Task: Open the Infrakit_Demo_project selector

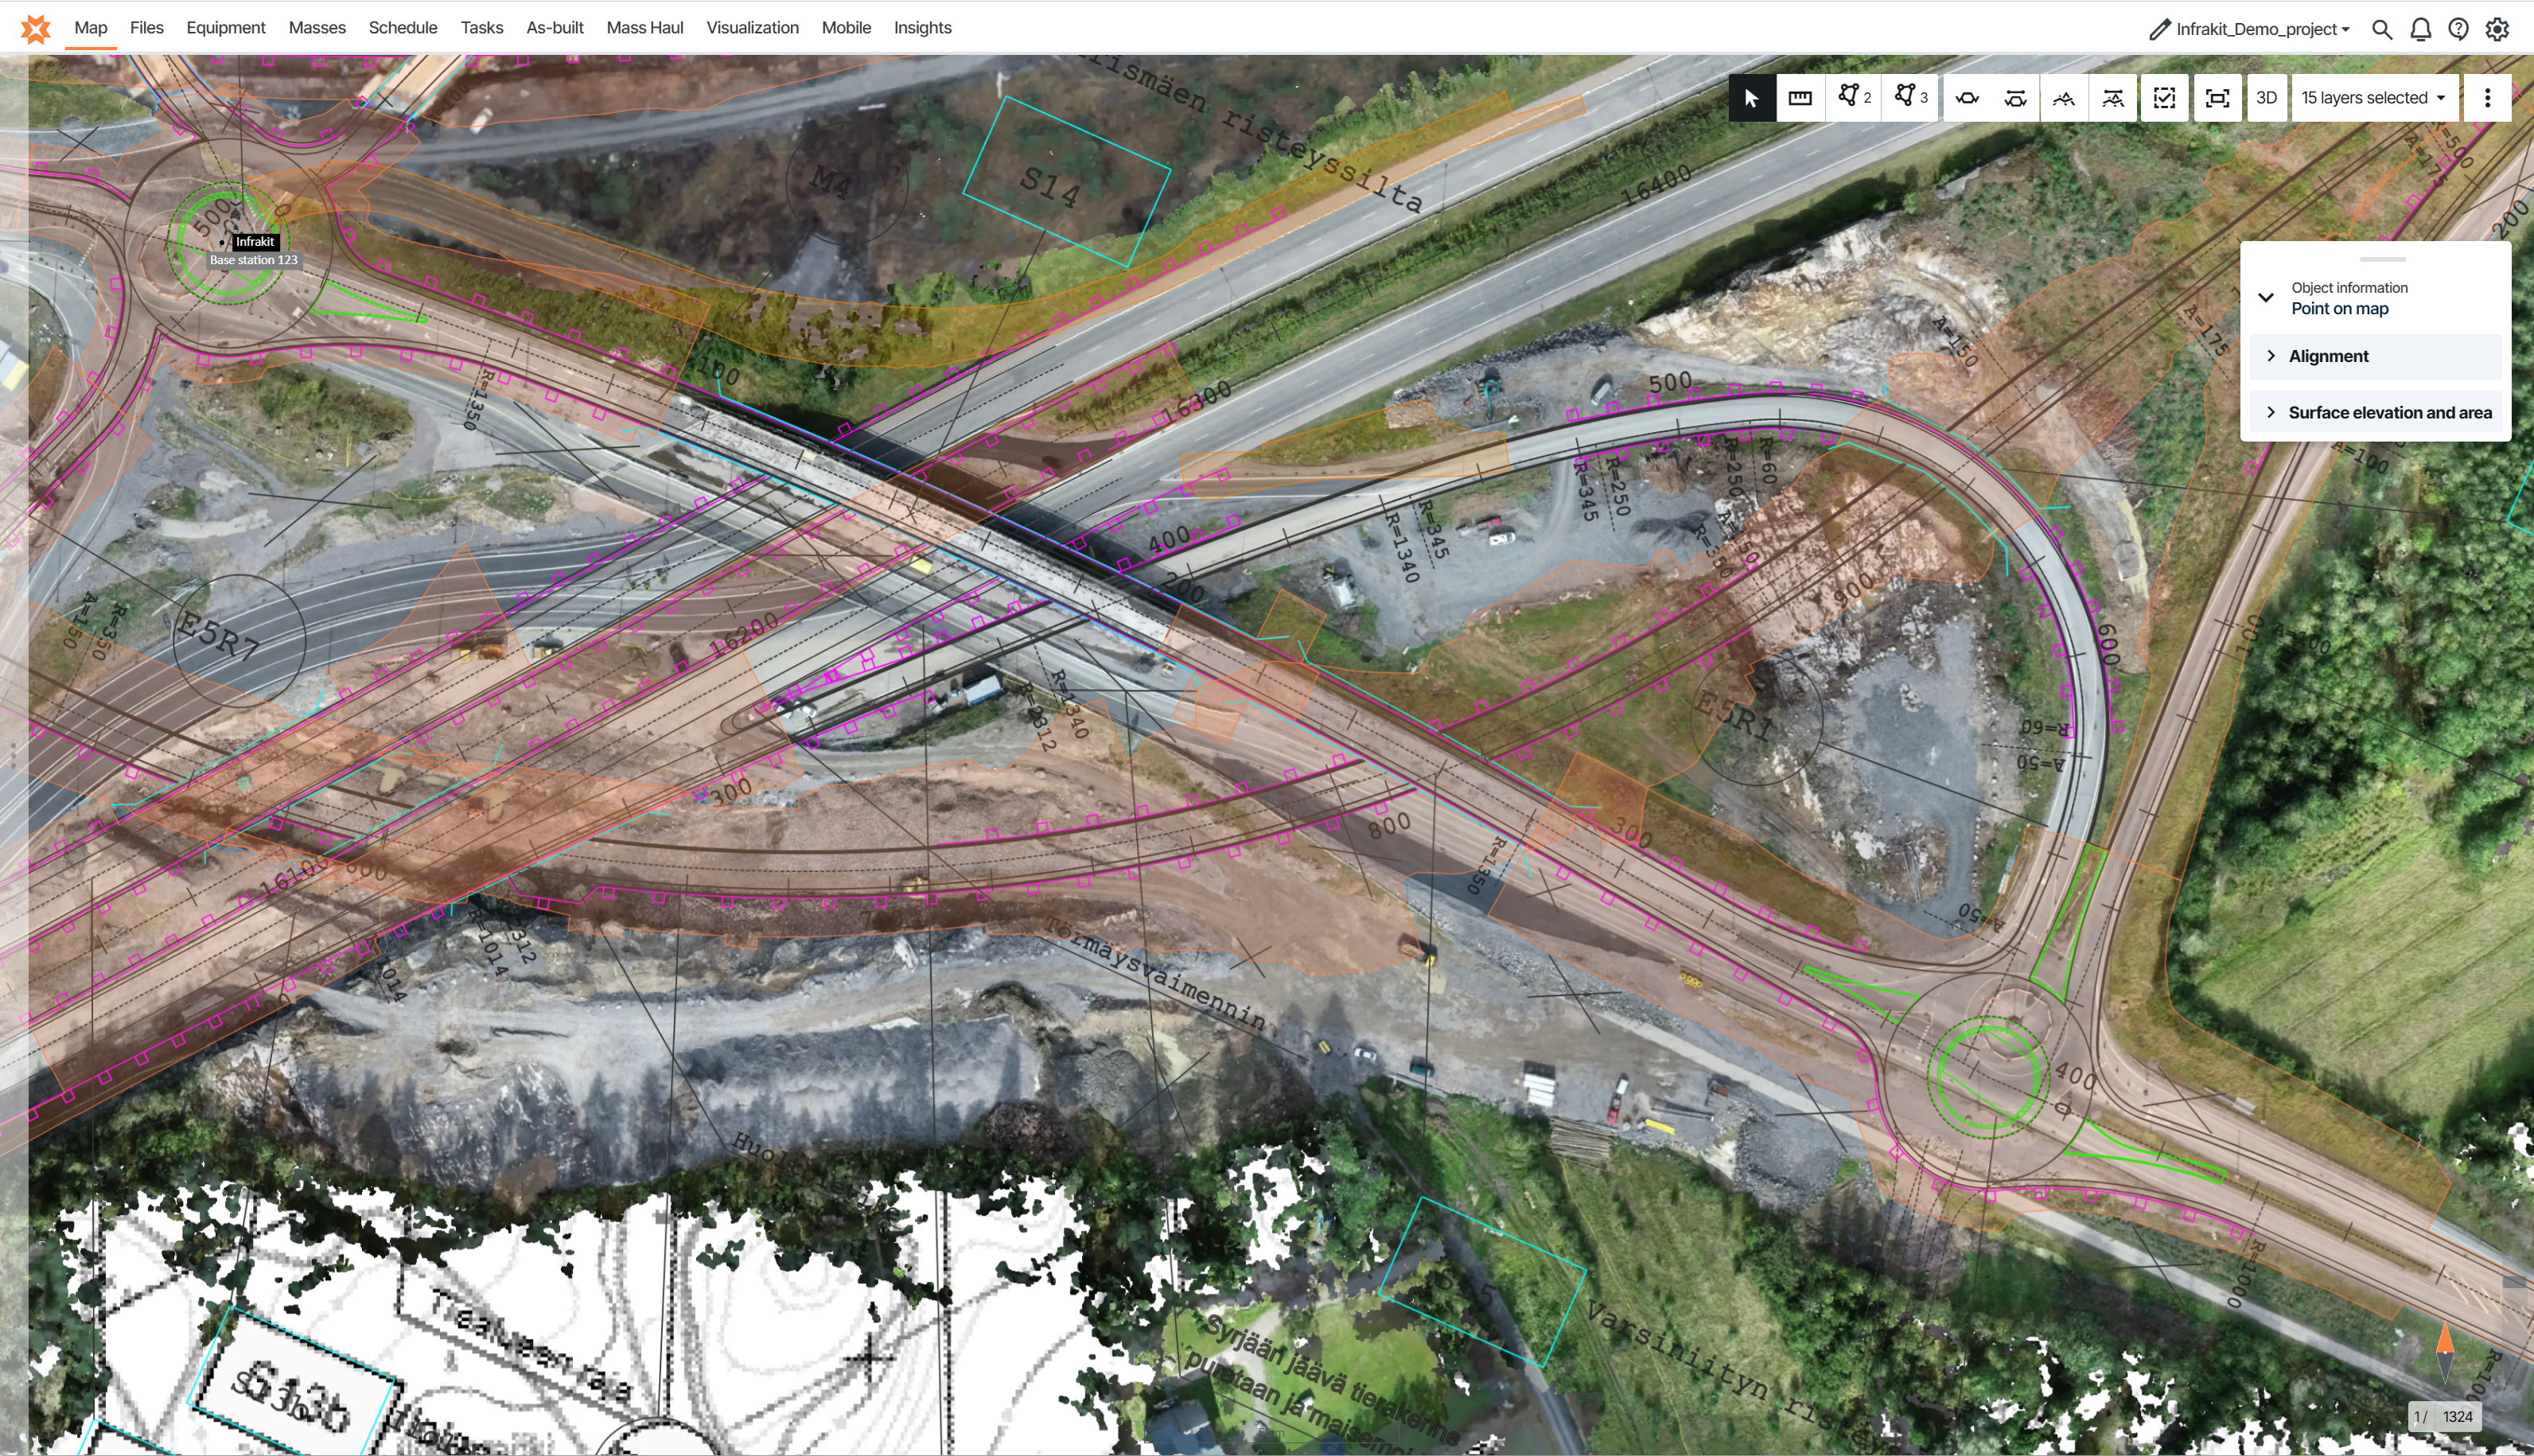Action: pyautogui.click(x=2263, y=29)
